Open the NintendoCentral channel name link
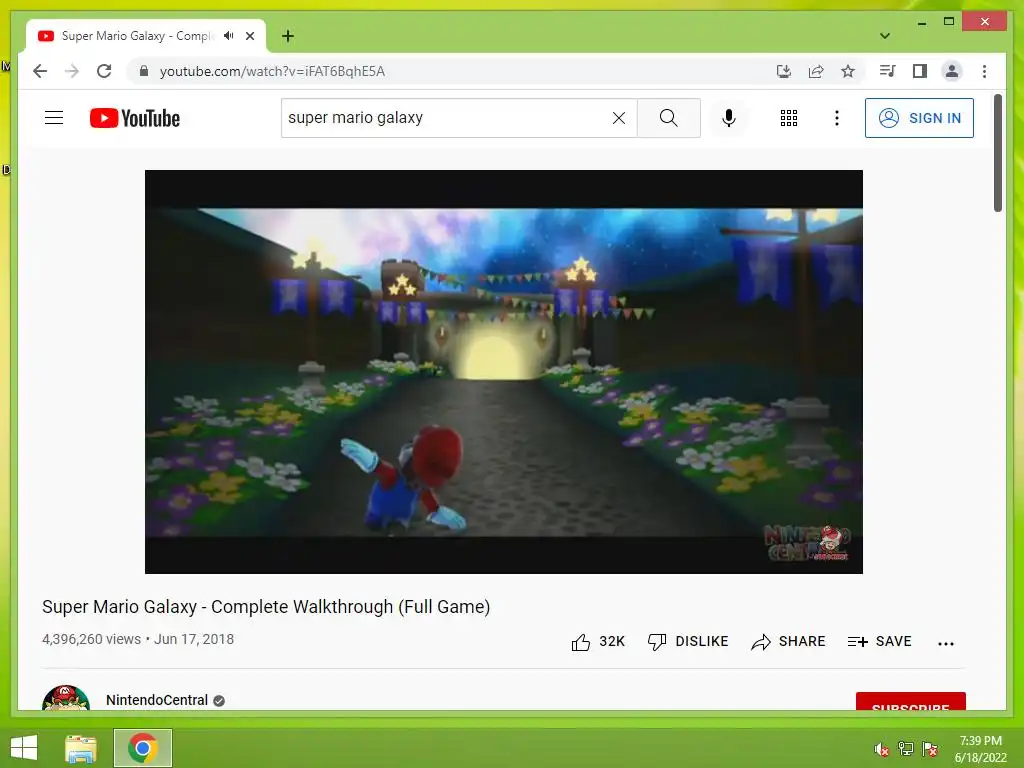The image size is (1024, 768). click(x=157, y=700)
